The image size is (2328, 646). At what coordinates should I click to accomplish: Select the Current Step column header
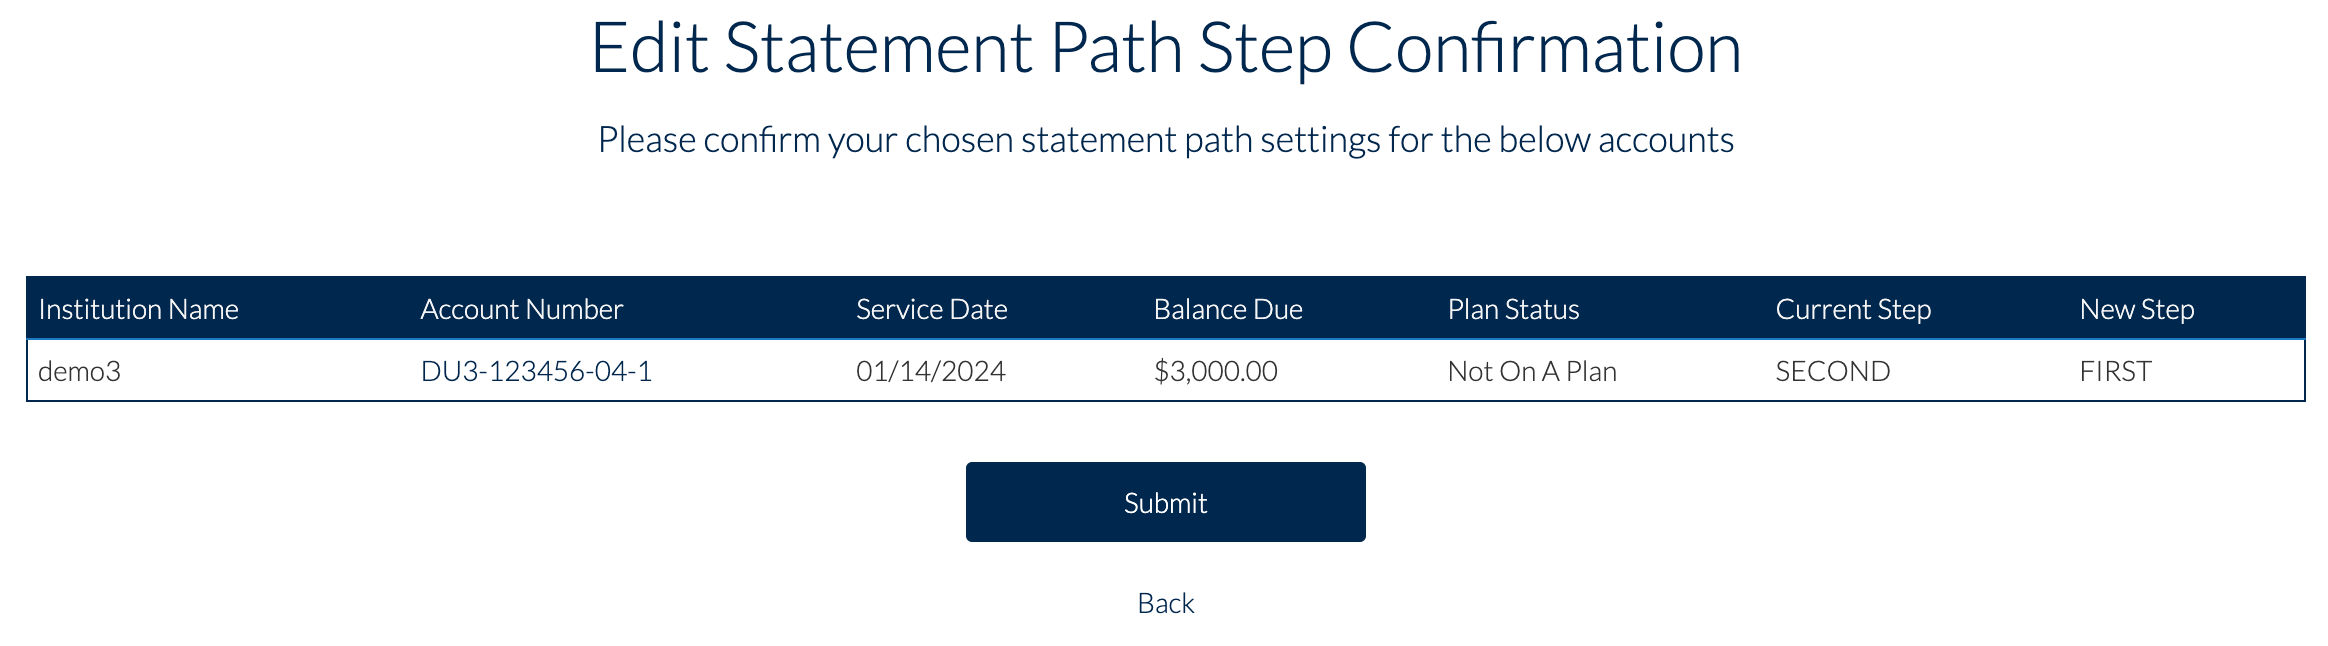(x=1854, y=309)
